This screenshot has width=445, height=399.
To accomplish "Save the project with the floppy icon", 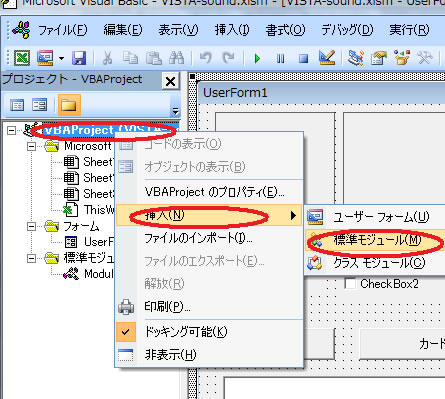I will coord(79,58).
